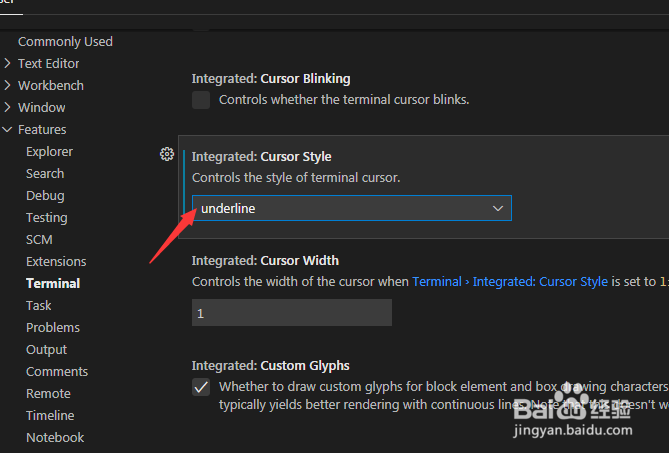Select the Notebook settings category
Image resolution: width=669 pixels, height=453 pixels.
pyautogui.click(x=55, y=437)
